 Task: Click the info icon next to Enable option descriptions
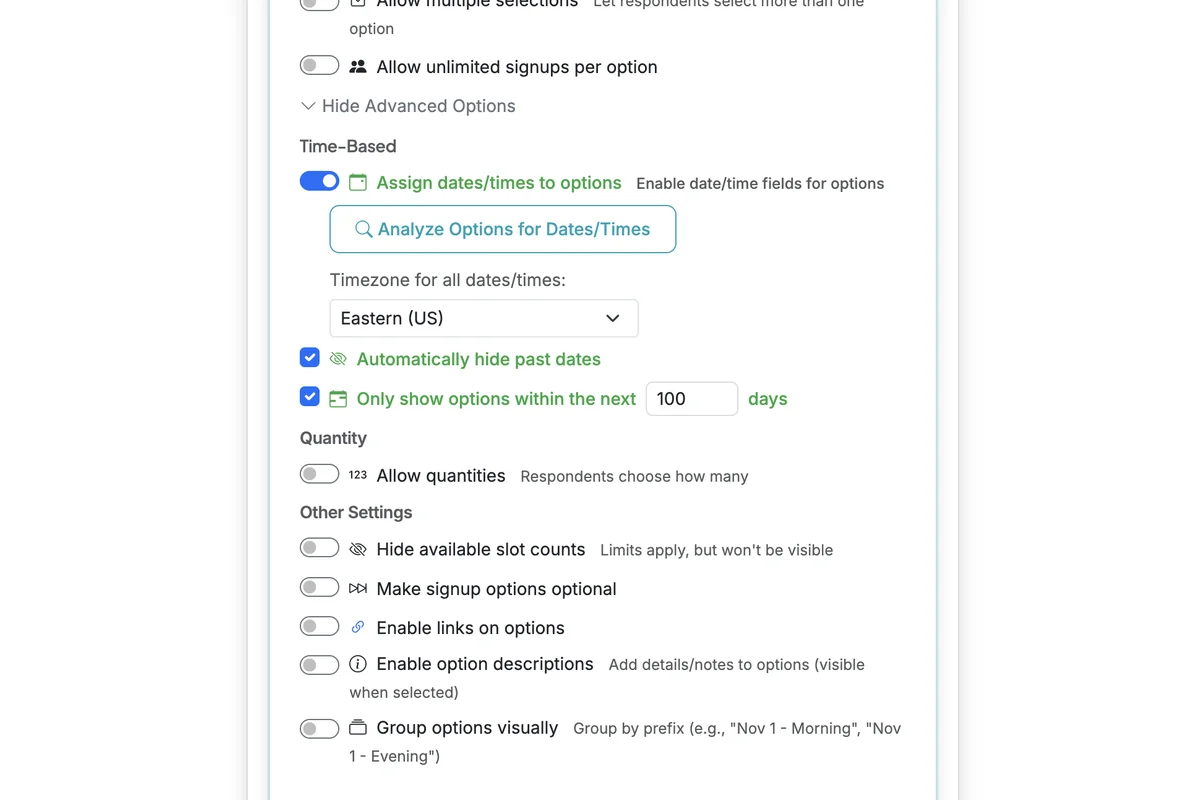tap(358, 664)
